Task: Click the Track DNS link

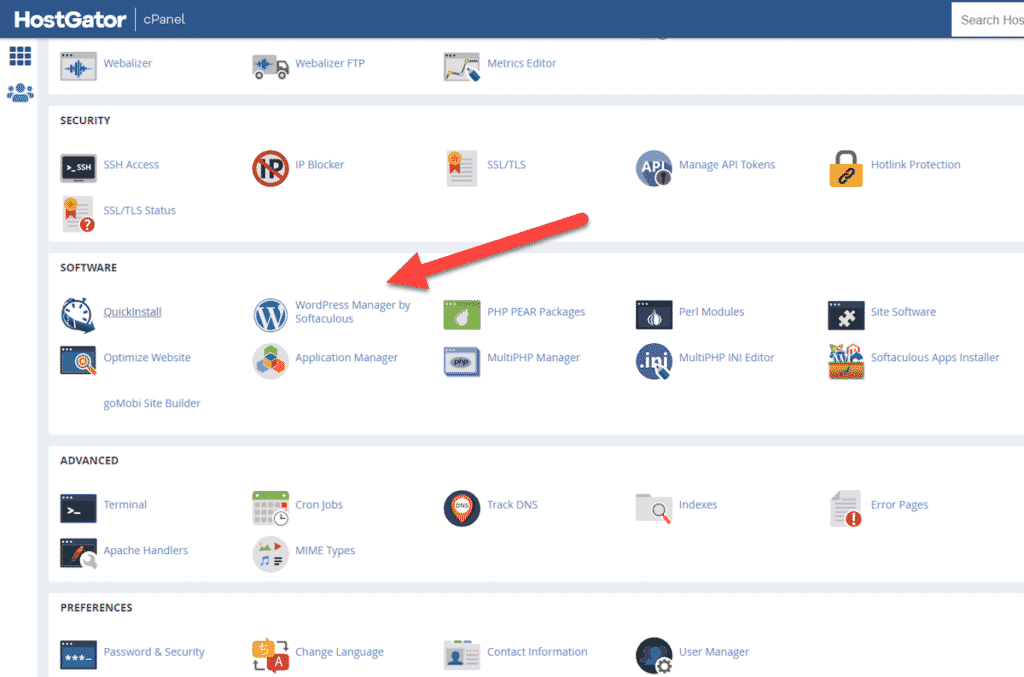Action: (x=512, y=505)
